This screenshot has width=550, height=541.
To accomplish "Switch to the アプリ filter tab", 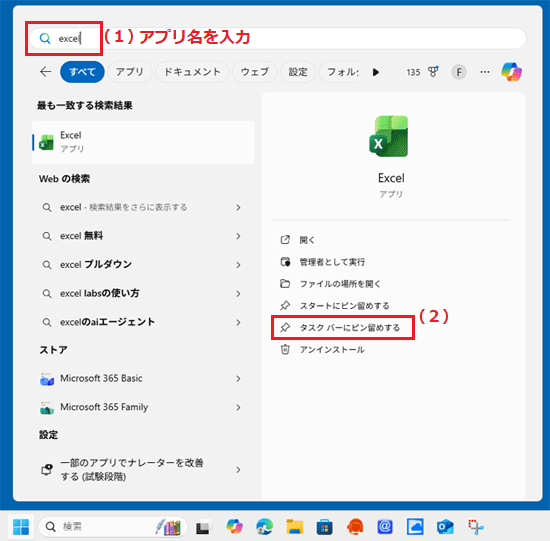I will pyautogui.click(x=130, y=72).
